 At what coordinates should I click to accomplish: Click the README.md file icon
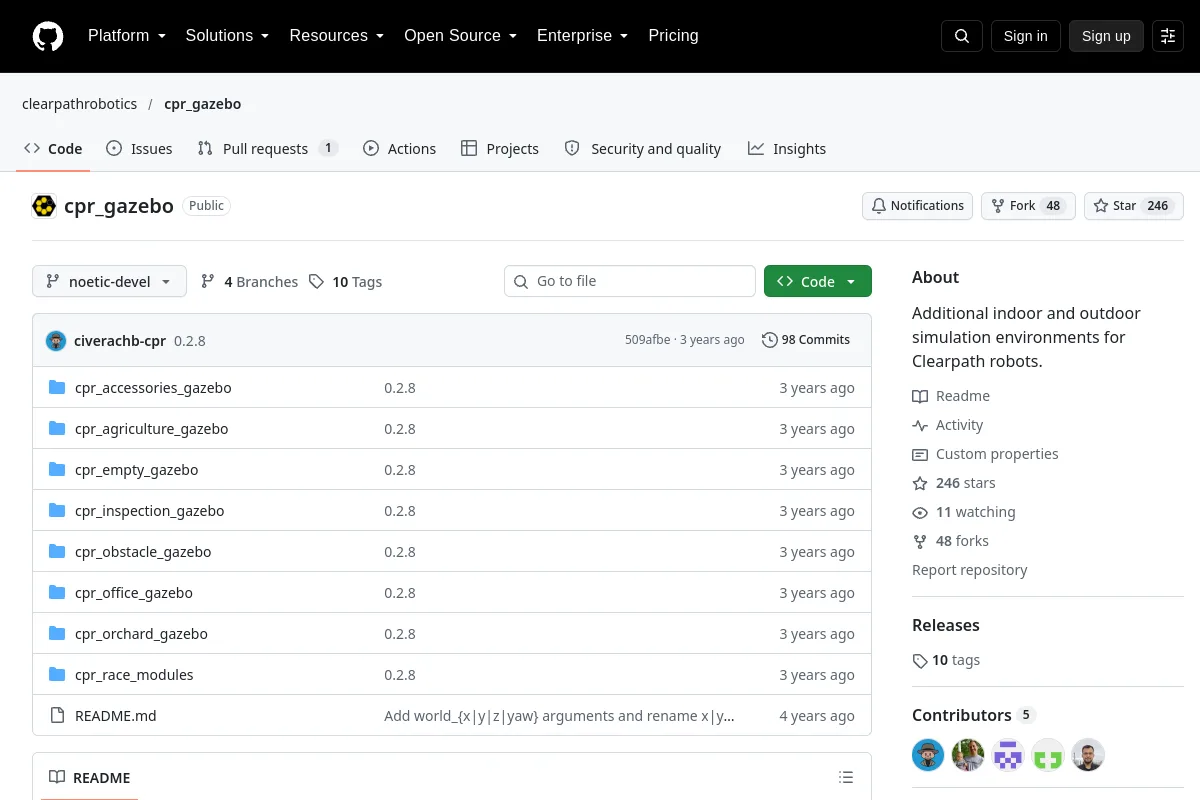(57, 715)
